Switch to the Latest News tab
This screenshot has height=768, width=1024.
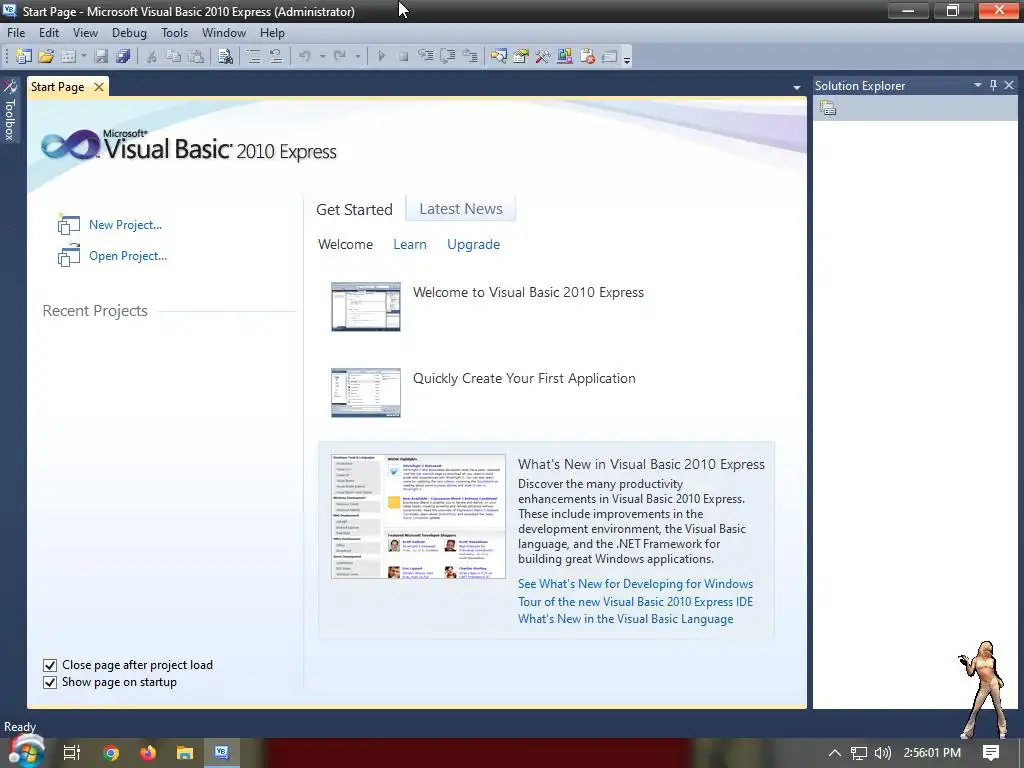(x=461, y=209)
